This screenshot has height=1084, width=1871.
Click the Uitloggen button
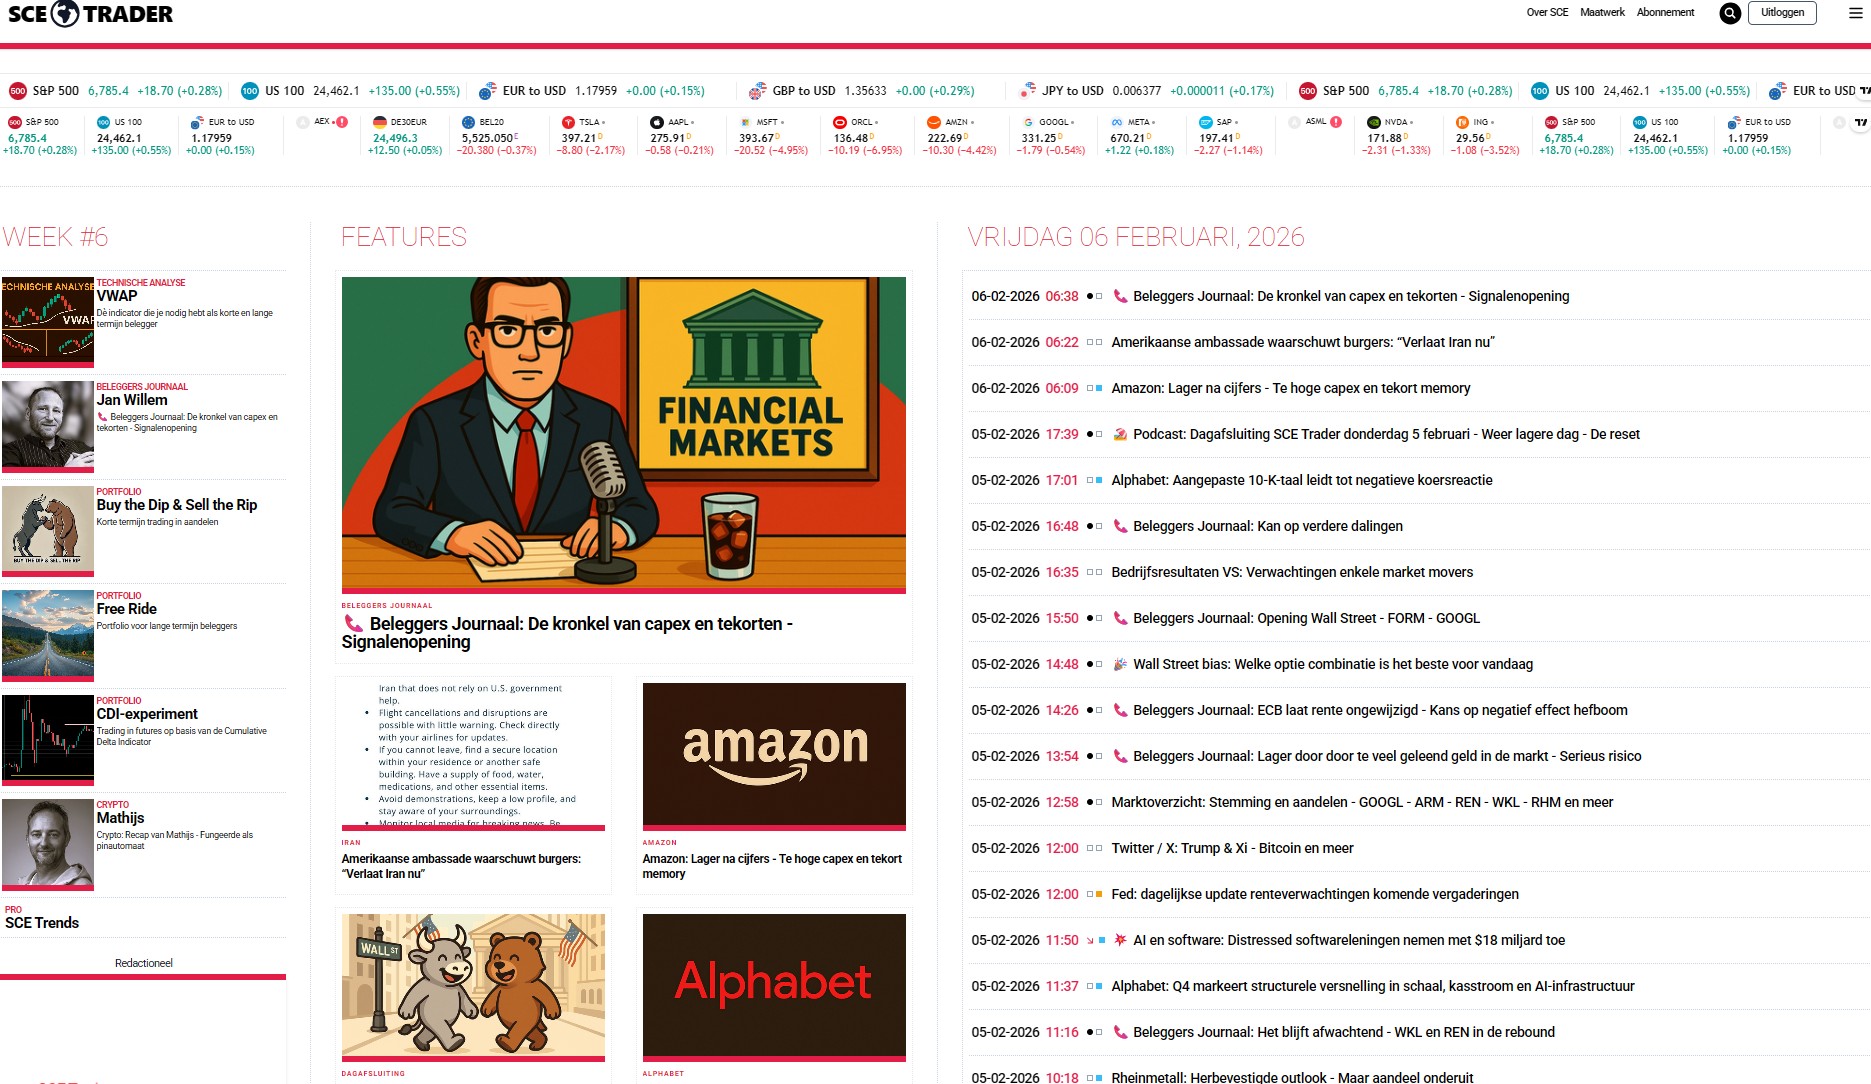[1782, 13]
